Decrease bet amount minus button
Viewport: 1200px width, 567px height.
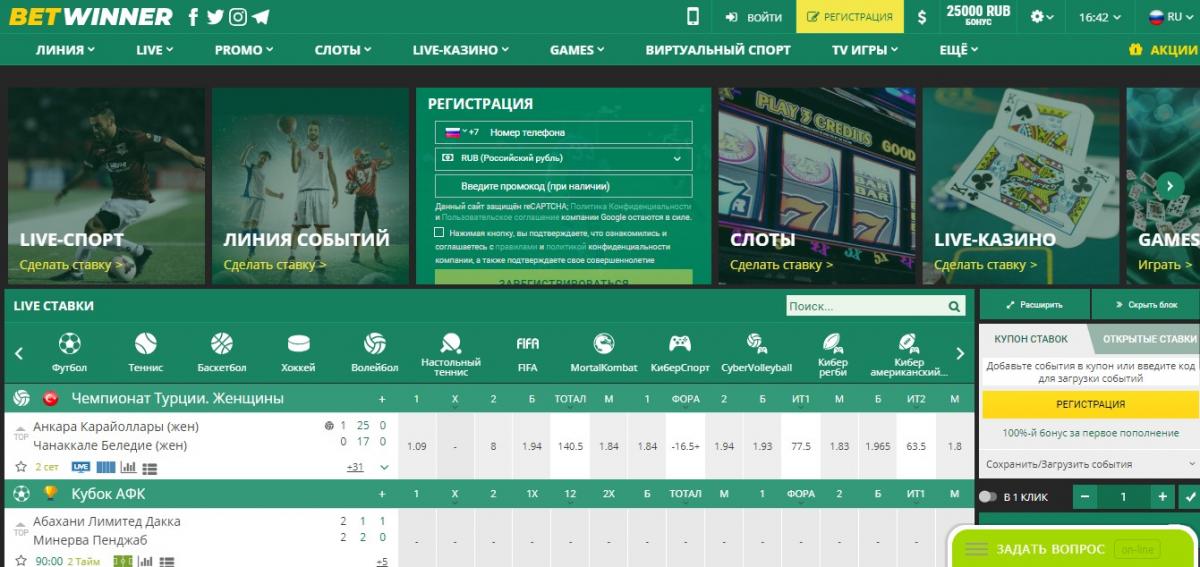pos(1085,496)
